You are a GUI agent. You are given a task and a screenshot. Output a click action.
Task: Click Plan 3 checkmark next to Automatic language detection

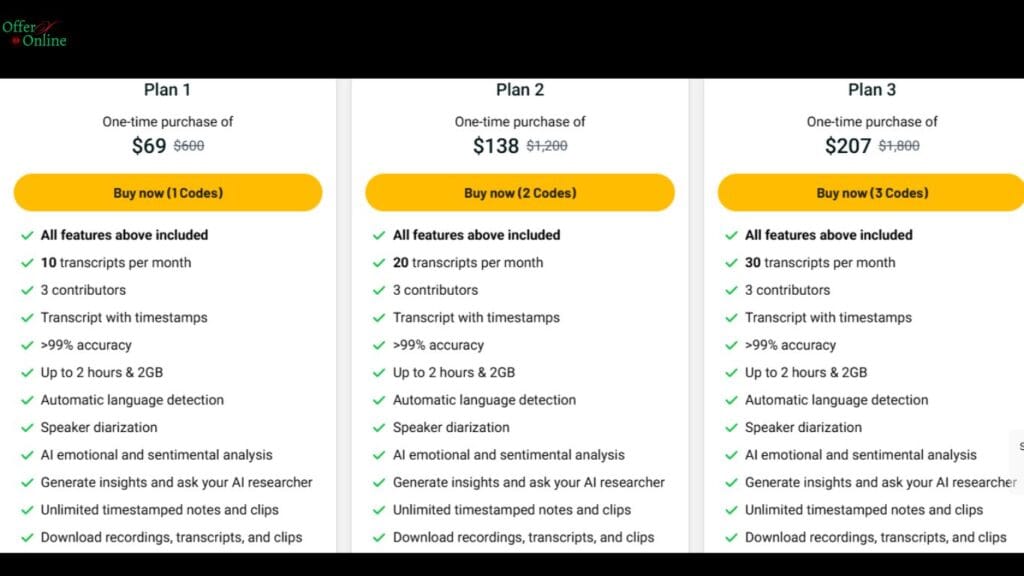tap(731, 400)
